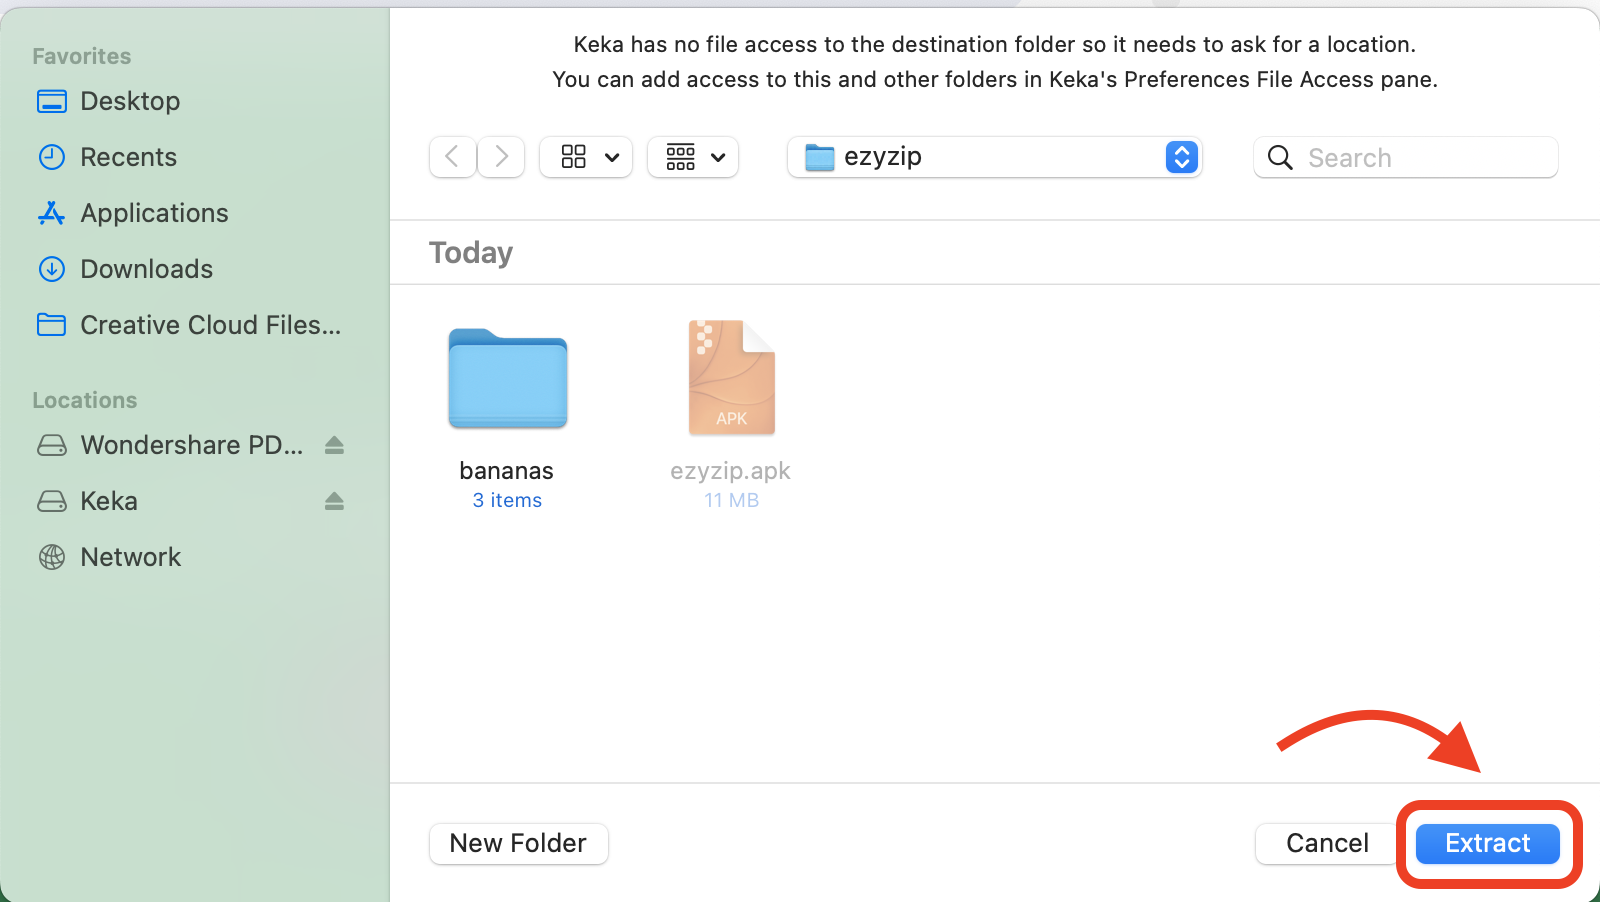Eject the Wondershare PD drive
Screen dimensions: 1600x902
coord(335,445)
